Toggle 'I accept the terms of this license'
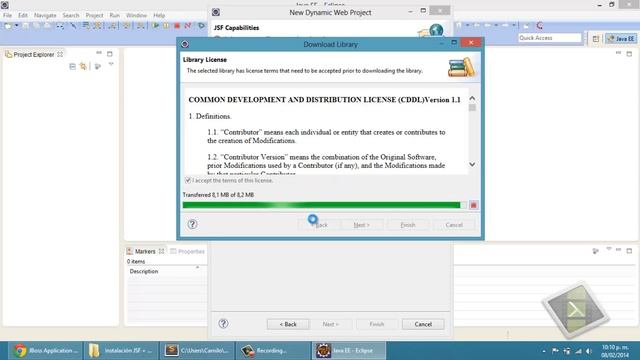Screen dimensions: 640x360 pyautogui.click(x=188, y=180)
